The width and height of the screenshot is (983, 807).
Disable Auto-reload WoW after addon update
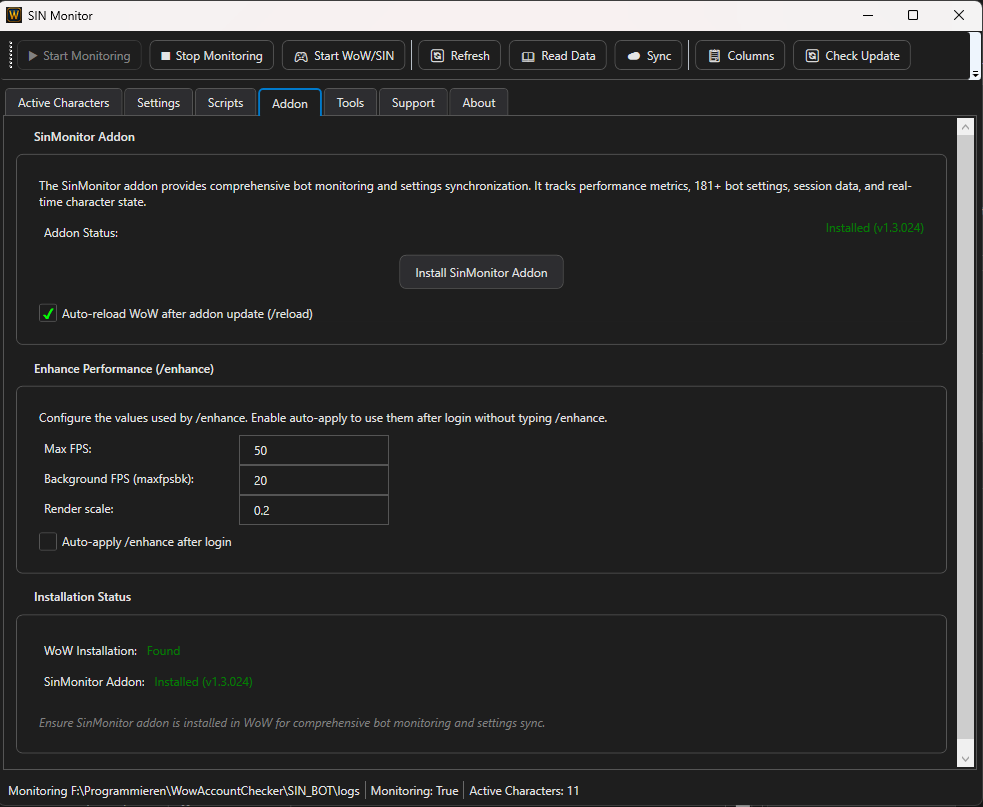pos(47,313)
